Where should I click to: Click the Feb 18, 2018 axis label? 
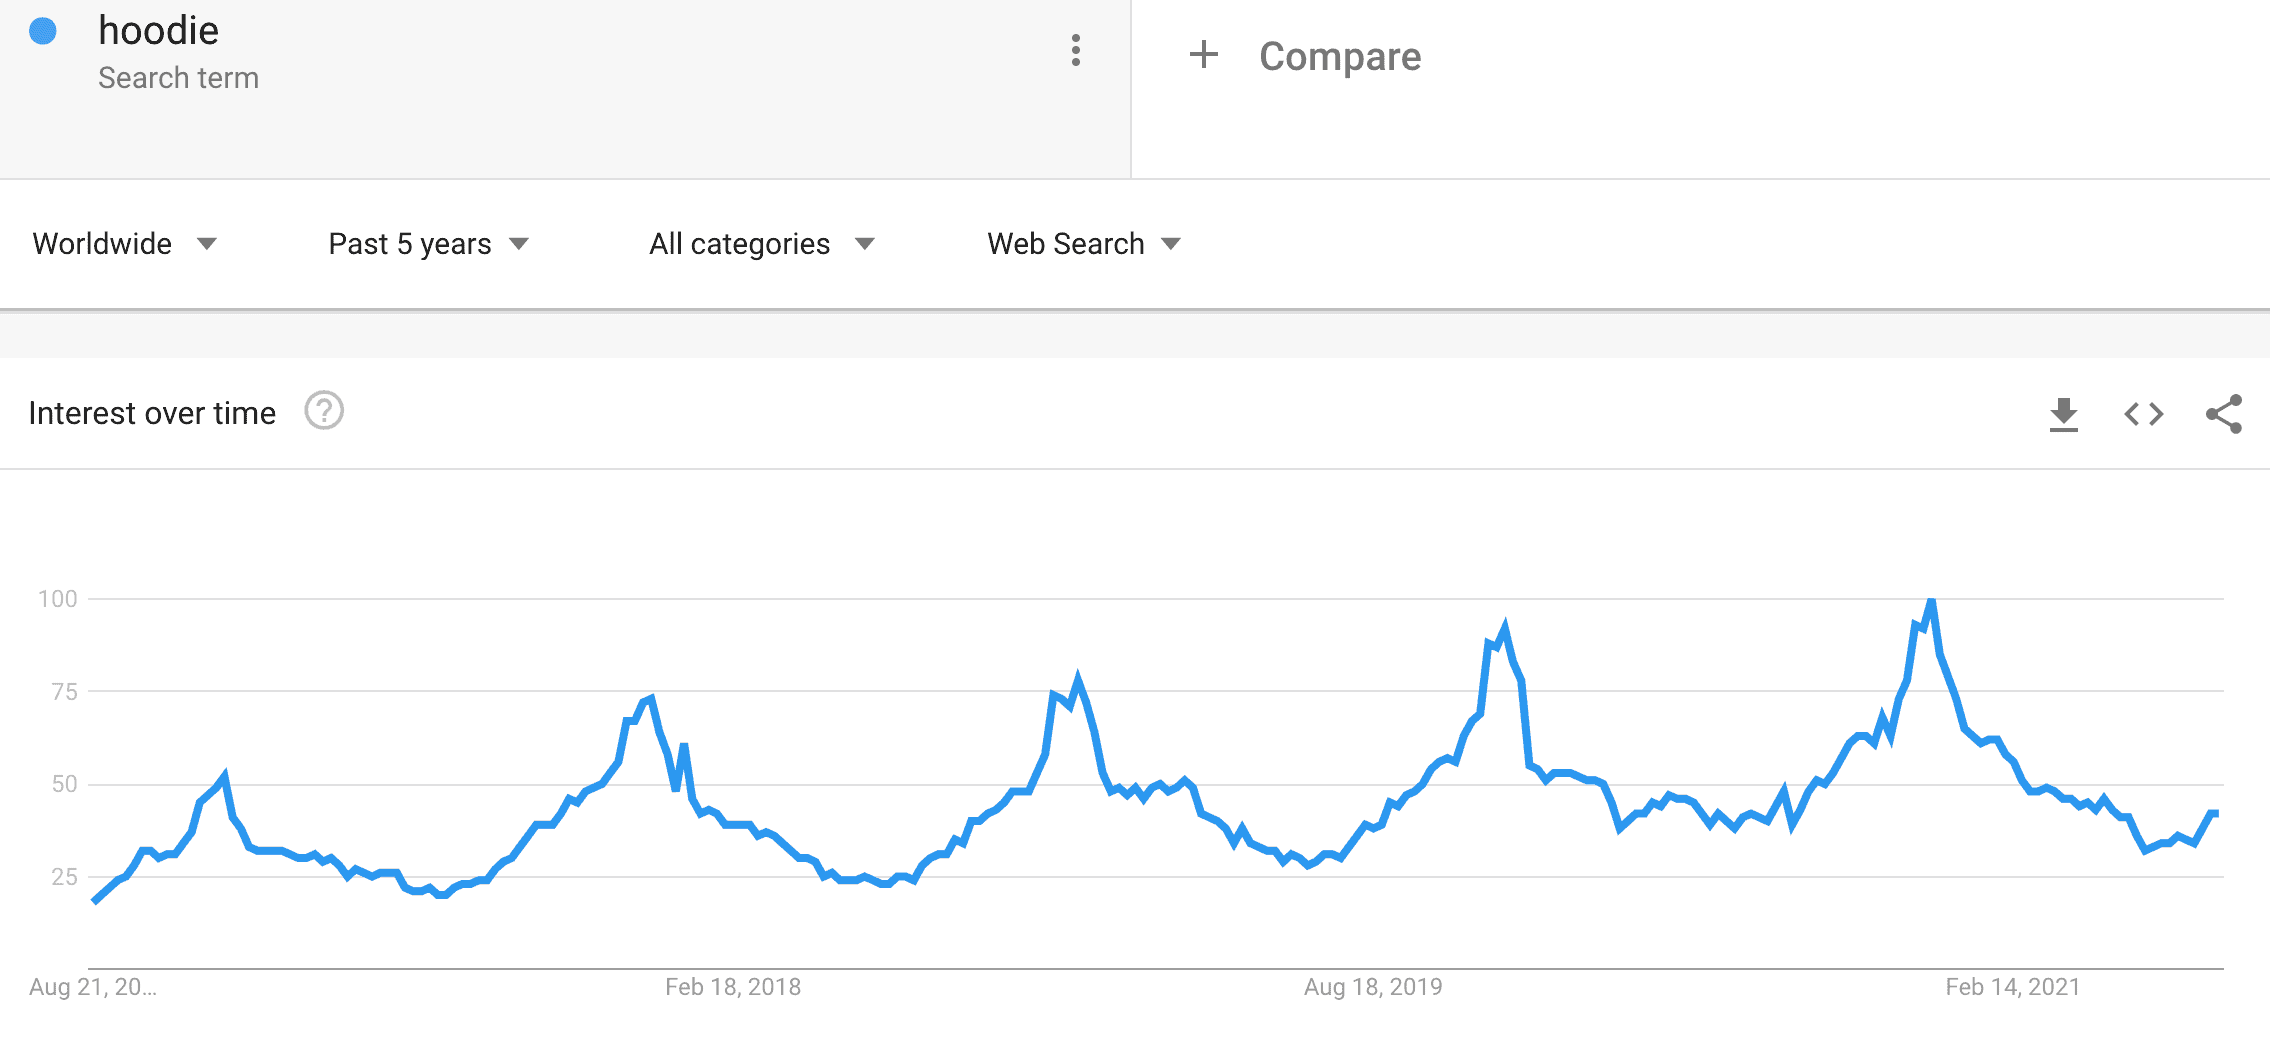tap(733, 986)
